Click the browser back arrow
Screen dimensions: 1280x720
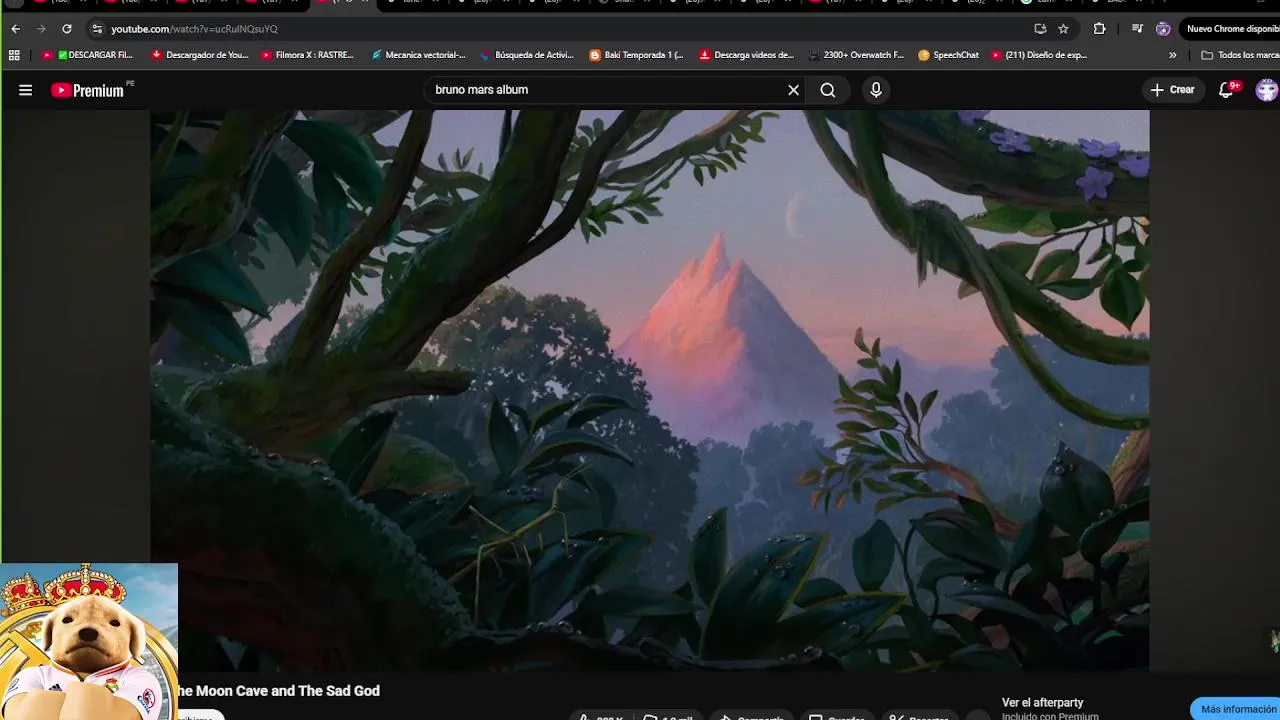click(15, 29)
